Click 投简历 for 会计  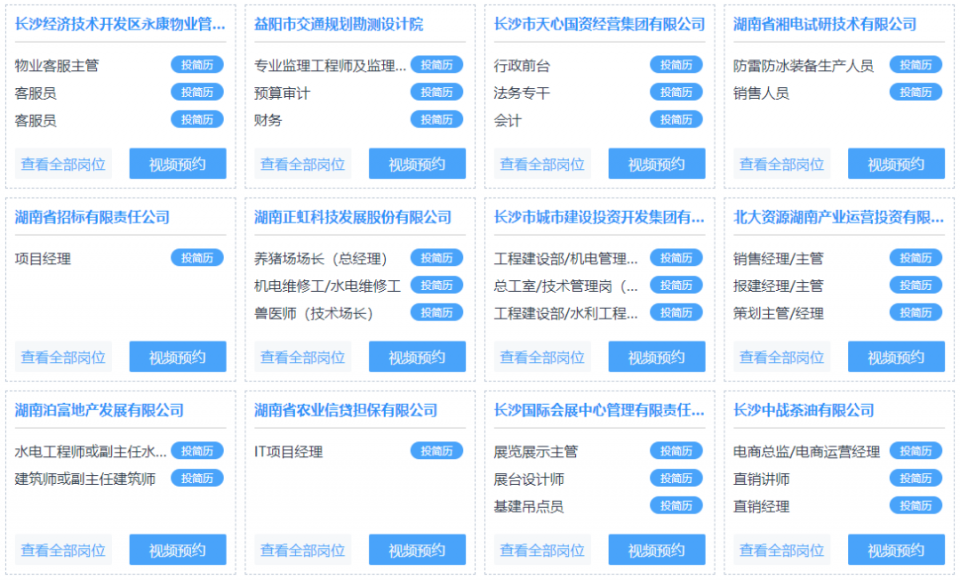click(x=676, y=119)
